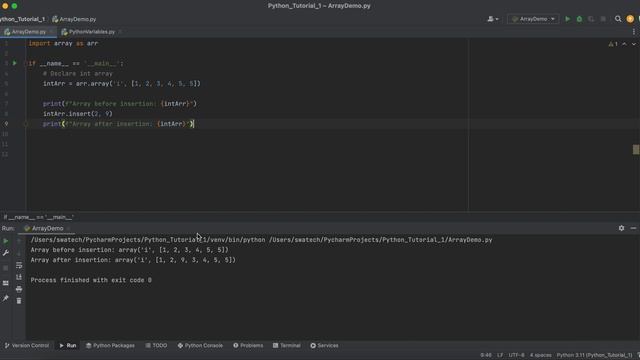Open Python 3.11 interpreter selector
The width and height of the screenshot is (640, 360).
[594, 355]
